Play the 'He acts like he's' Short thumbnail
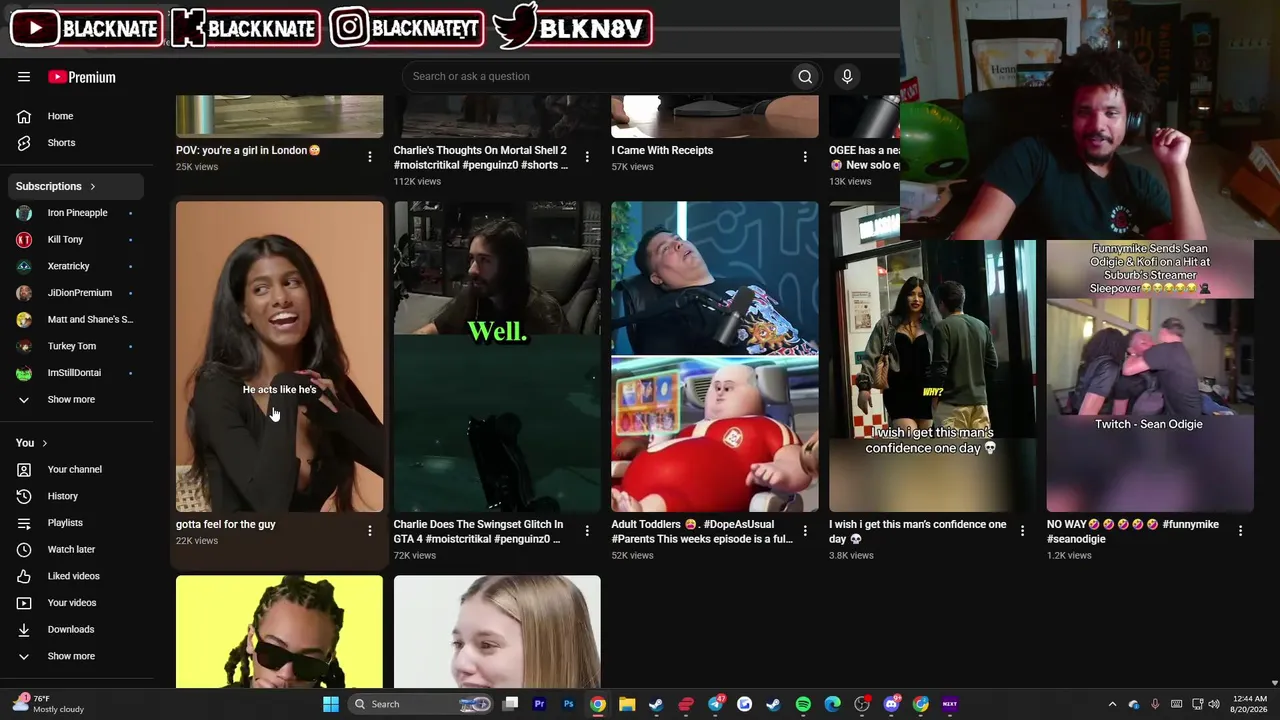1280x720 pixels. pyautogui.click(x=279, y=357)
